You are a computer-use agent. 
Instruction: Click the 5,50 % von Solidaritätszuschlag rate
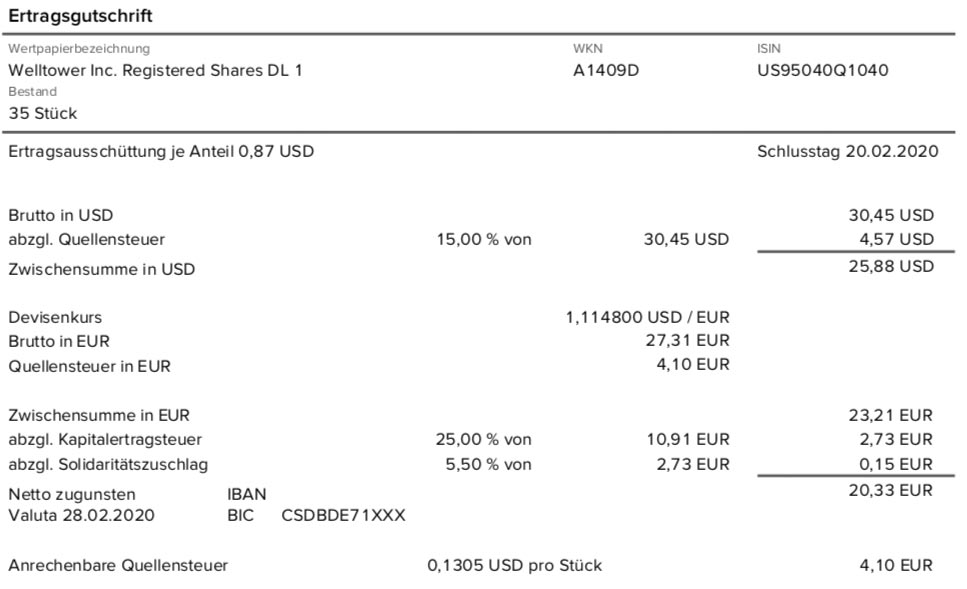pos(488,464)
